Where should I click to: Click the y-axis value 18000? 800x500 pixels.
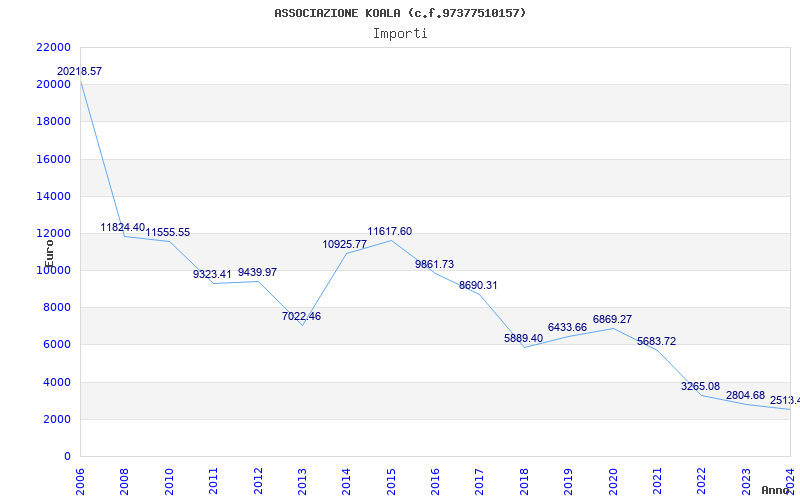[54, 122]
